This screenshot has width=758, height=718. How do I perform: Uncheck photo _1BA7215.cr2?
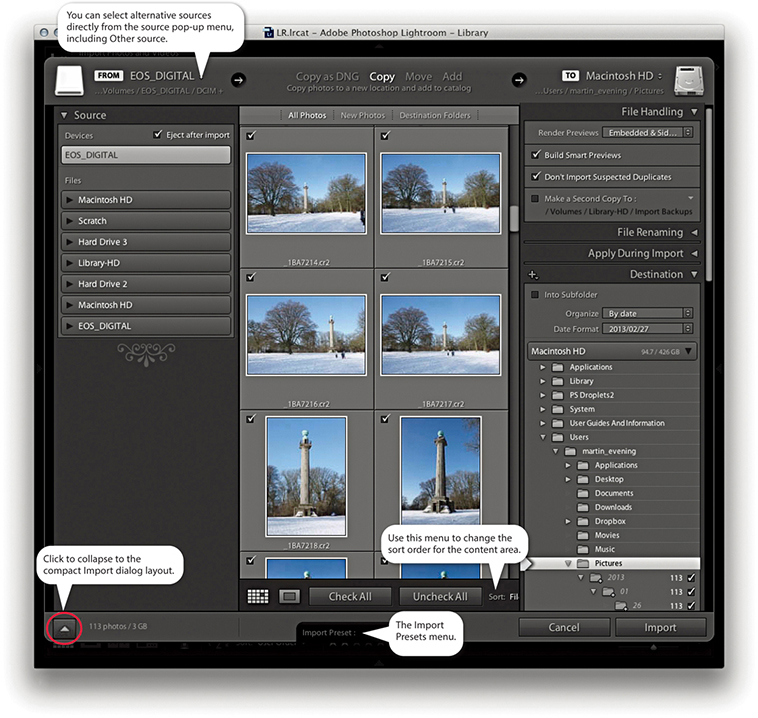[x=385, y=135]
